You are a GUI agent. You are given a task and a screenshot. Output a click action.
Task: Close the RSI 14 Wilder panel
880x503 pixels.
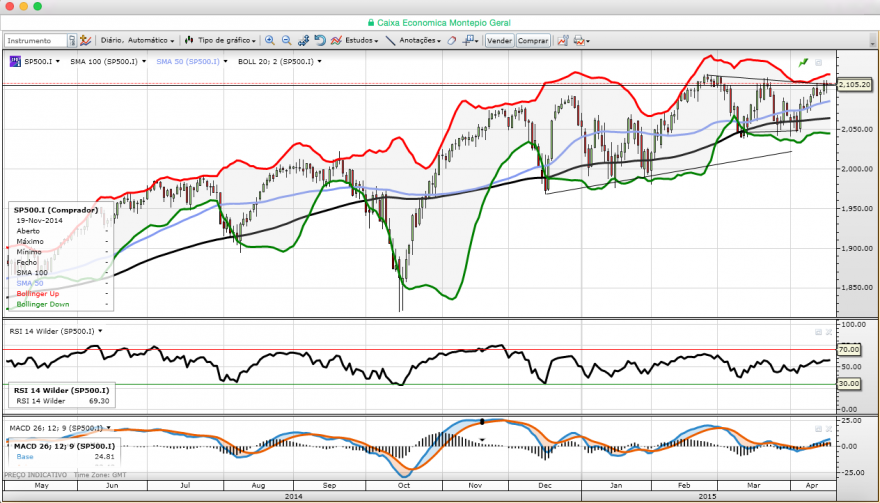coord(829,332)
